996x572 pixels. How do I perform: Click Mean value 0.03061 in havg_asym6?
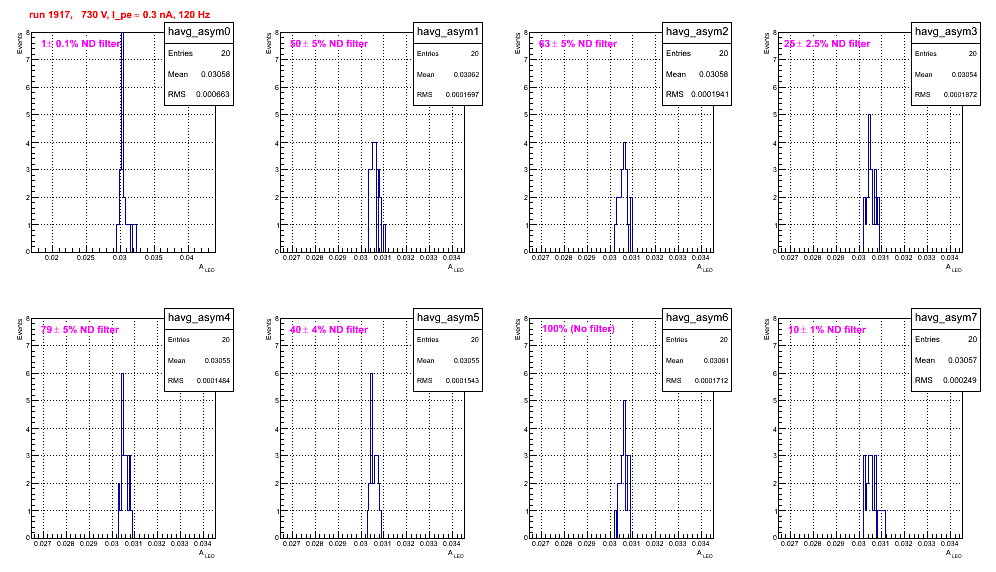(715, 360)
